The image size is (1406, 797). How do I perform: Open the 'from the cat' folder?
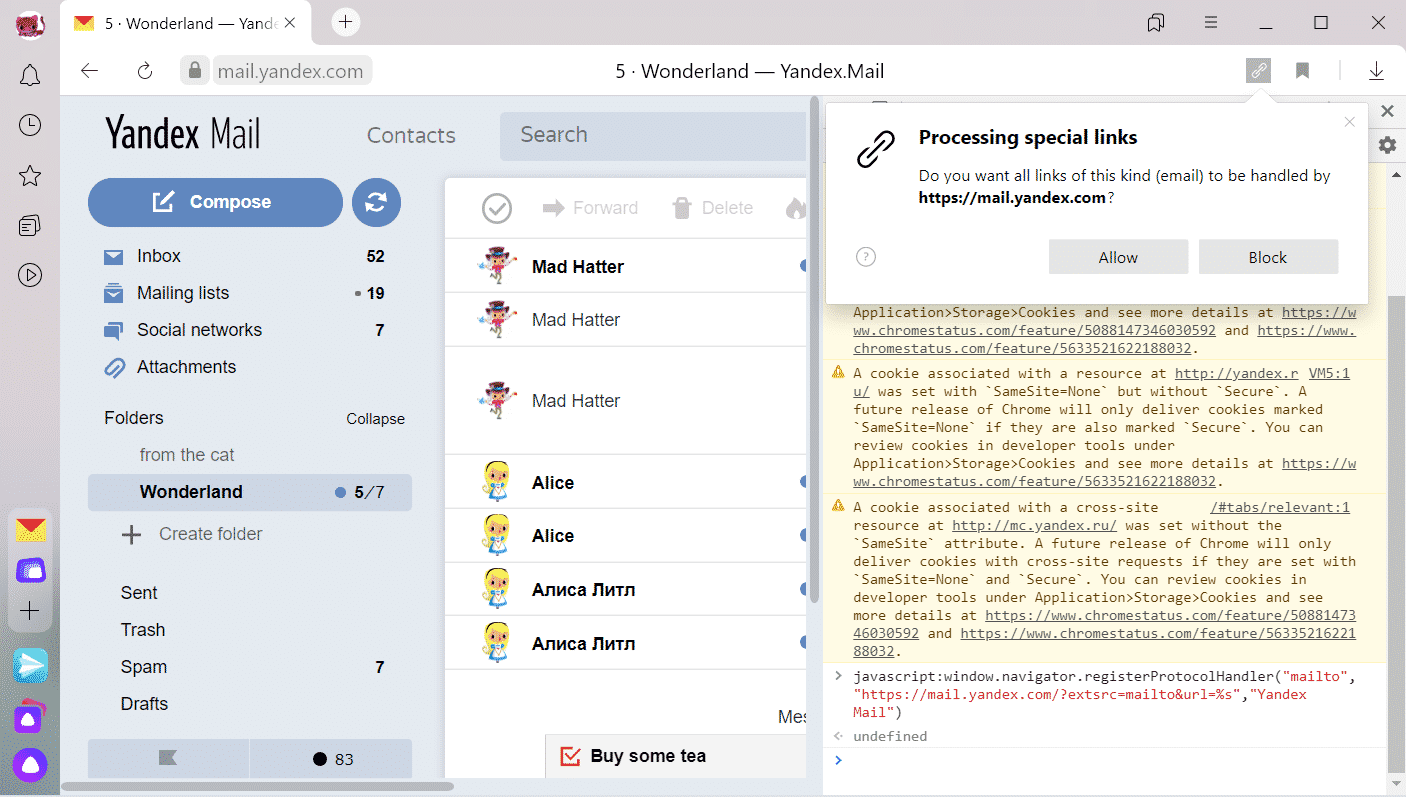coord(187,455)
